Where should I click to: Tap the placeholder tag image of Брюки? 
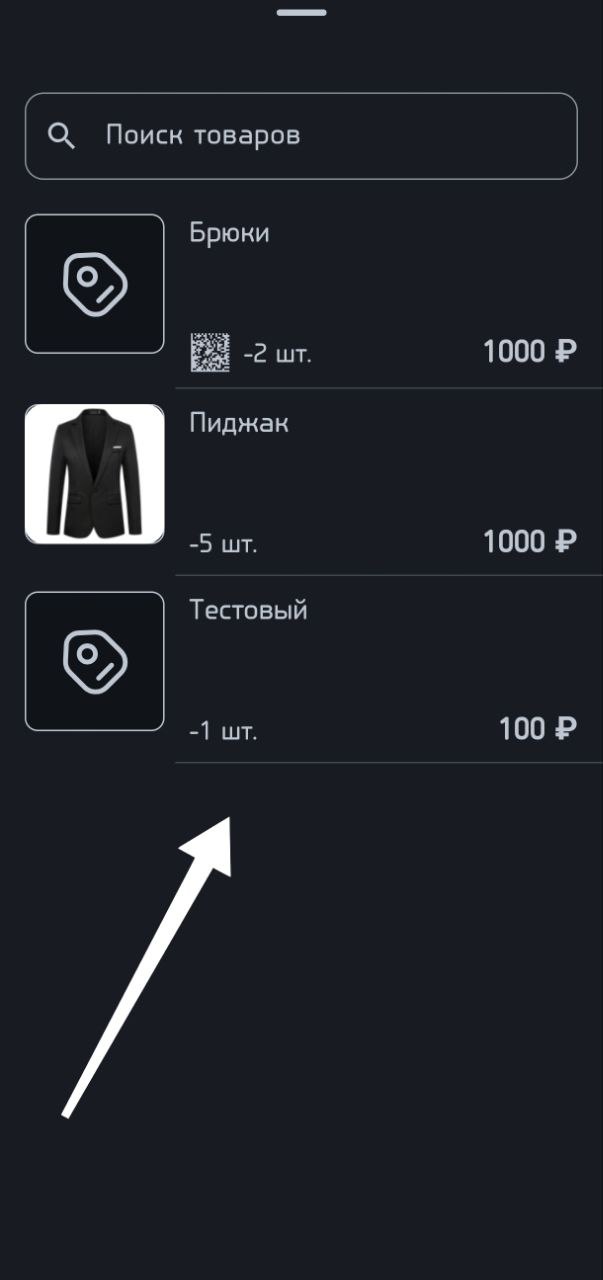click(x=94, y=283)
